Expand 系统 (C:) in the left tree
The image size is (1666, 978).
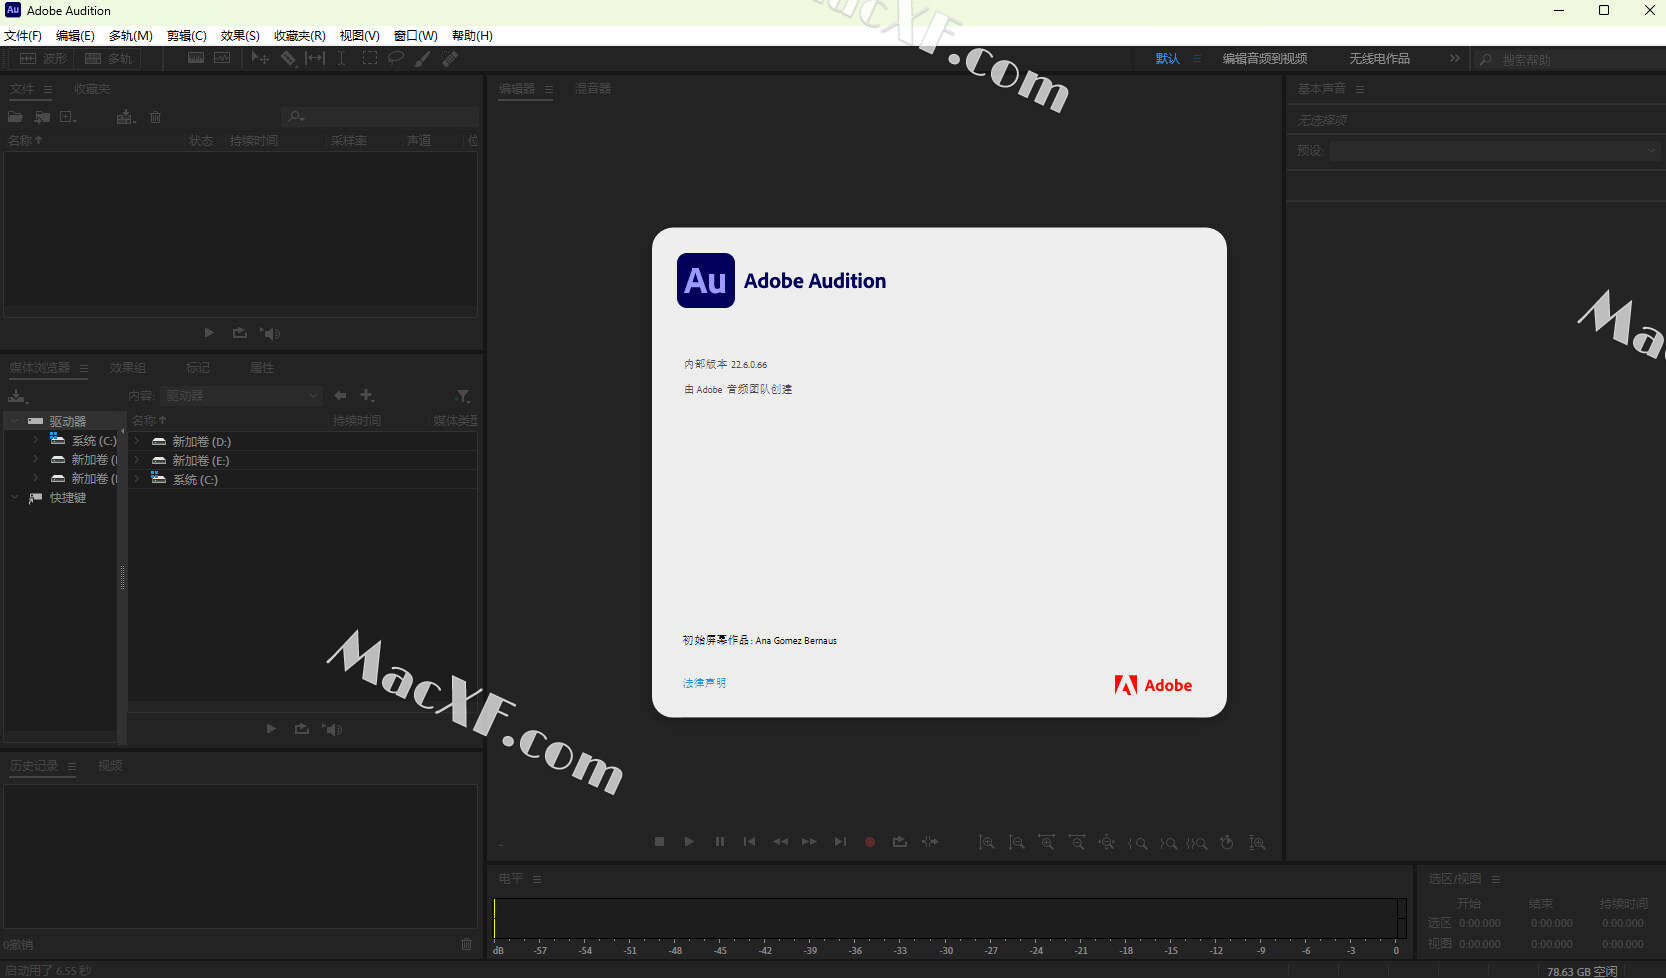(x=35, y=440)
